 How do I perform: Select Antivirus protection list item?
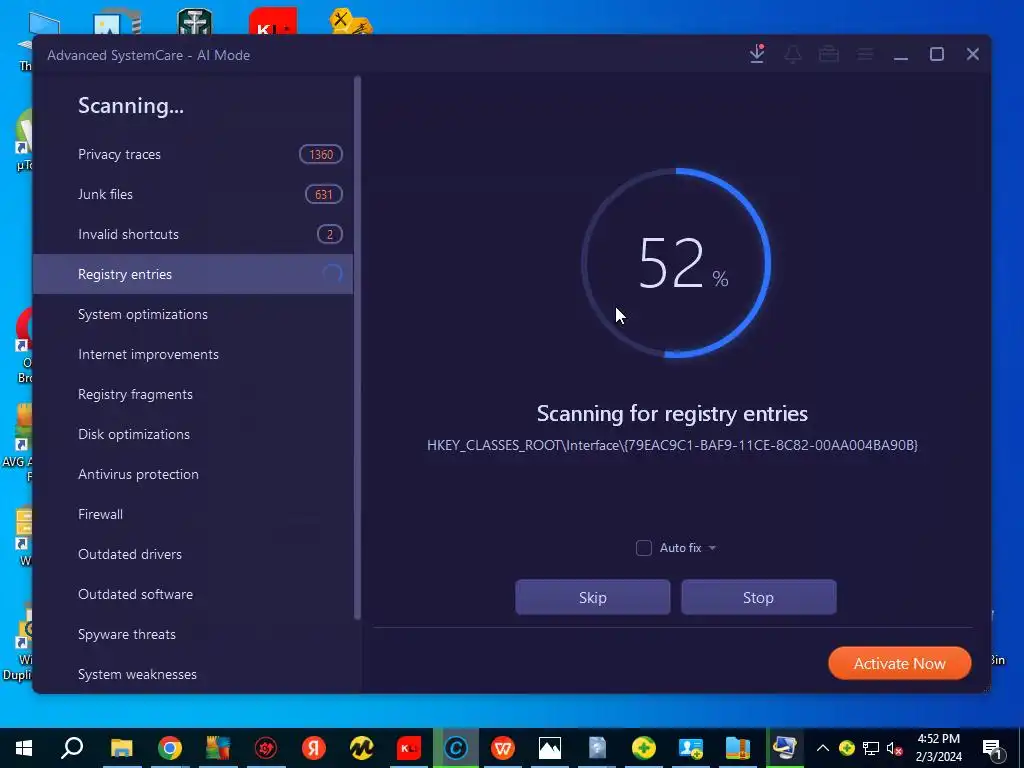point(193,474)
